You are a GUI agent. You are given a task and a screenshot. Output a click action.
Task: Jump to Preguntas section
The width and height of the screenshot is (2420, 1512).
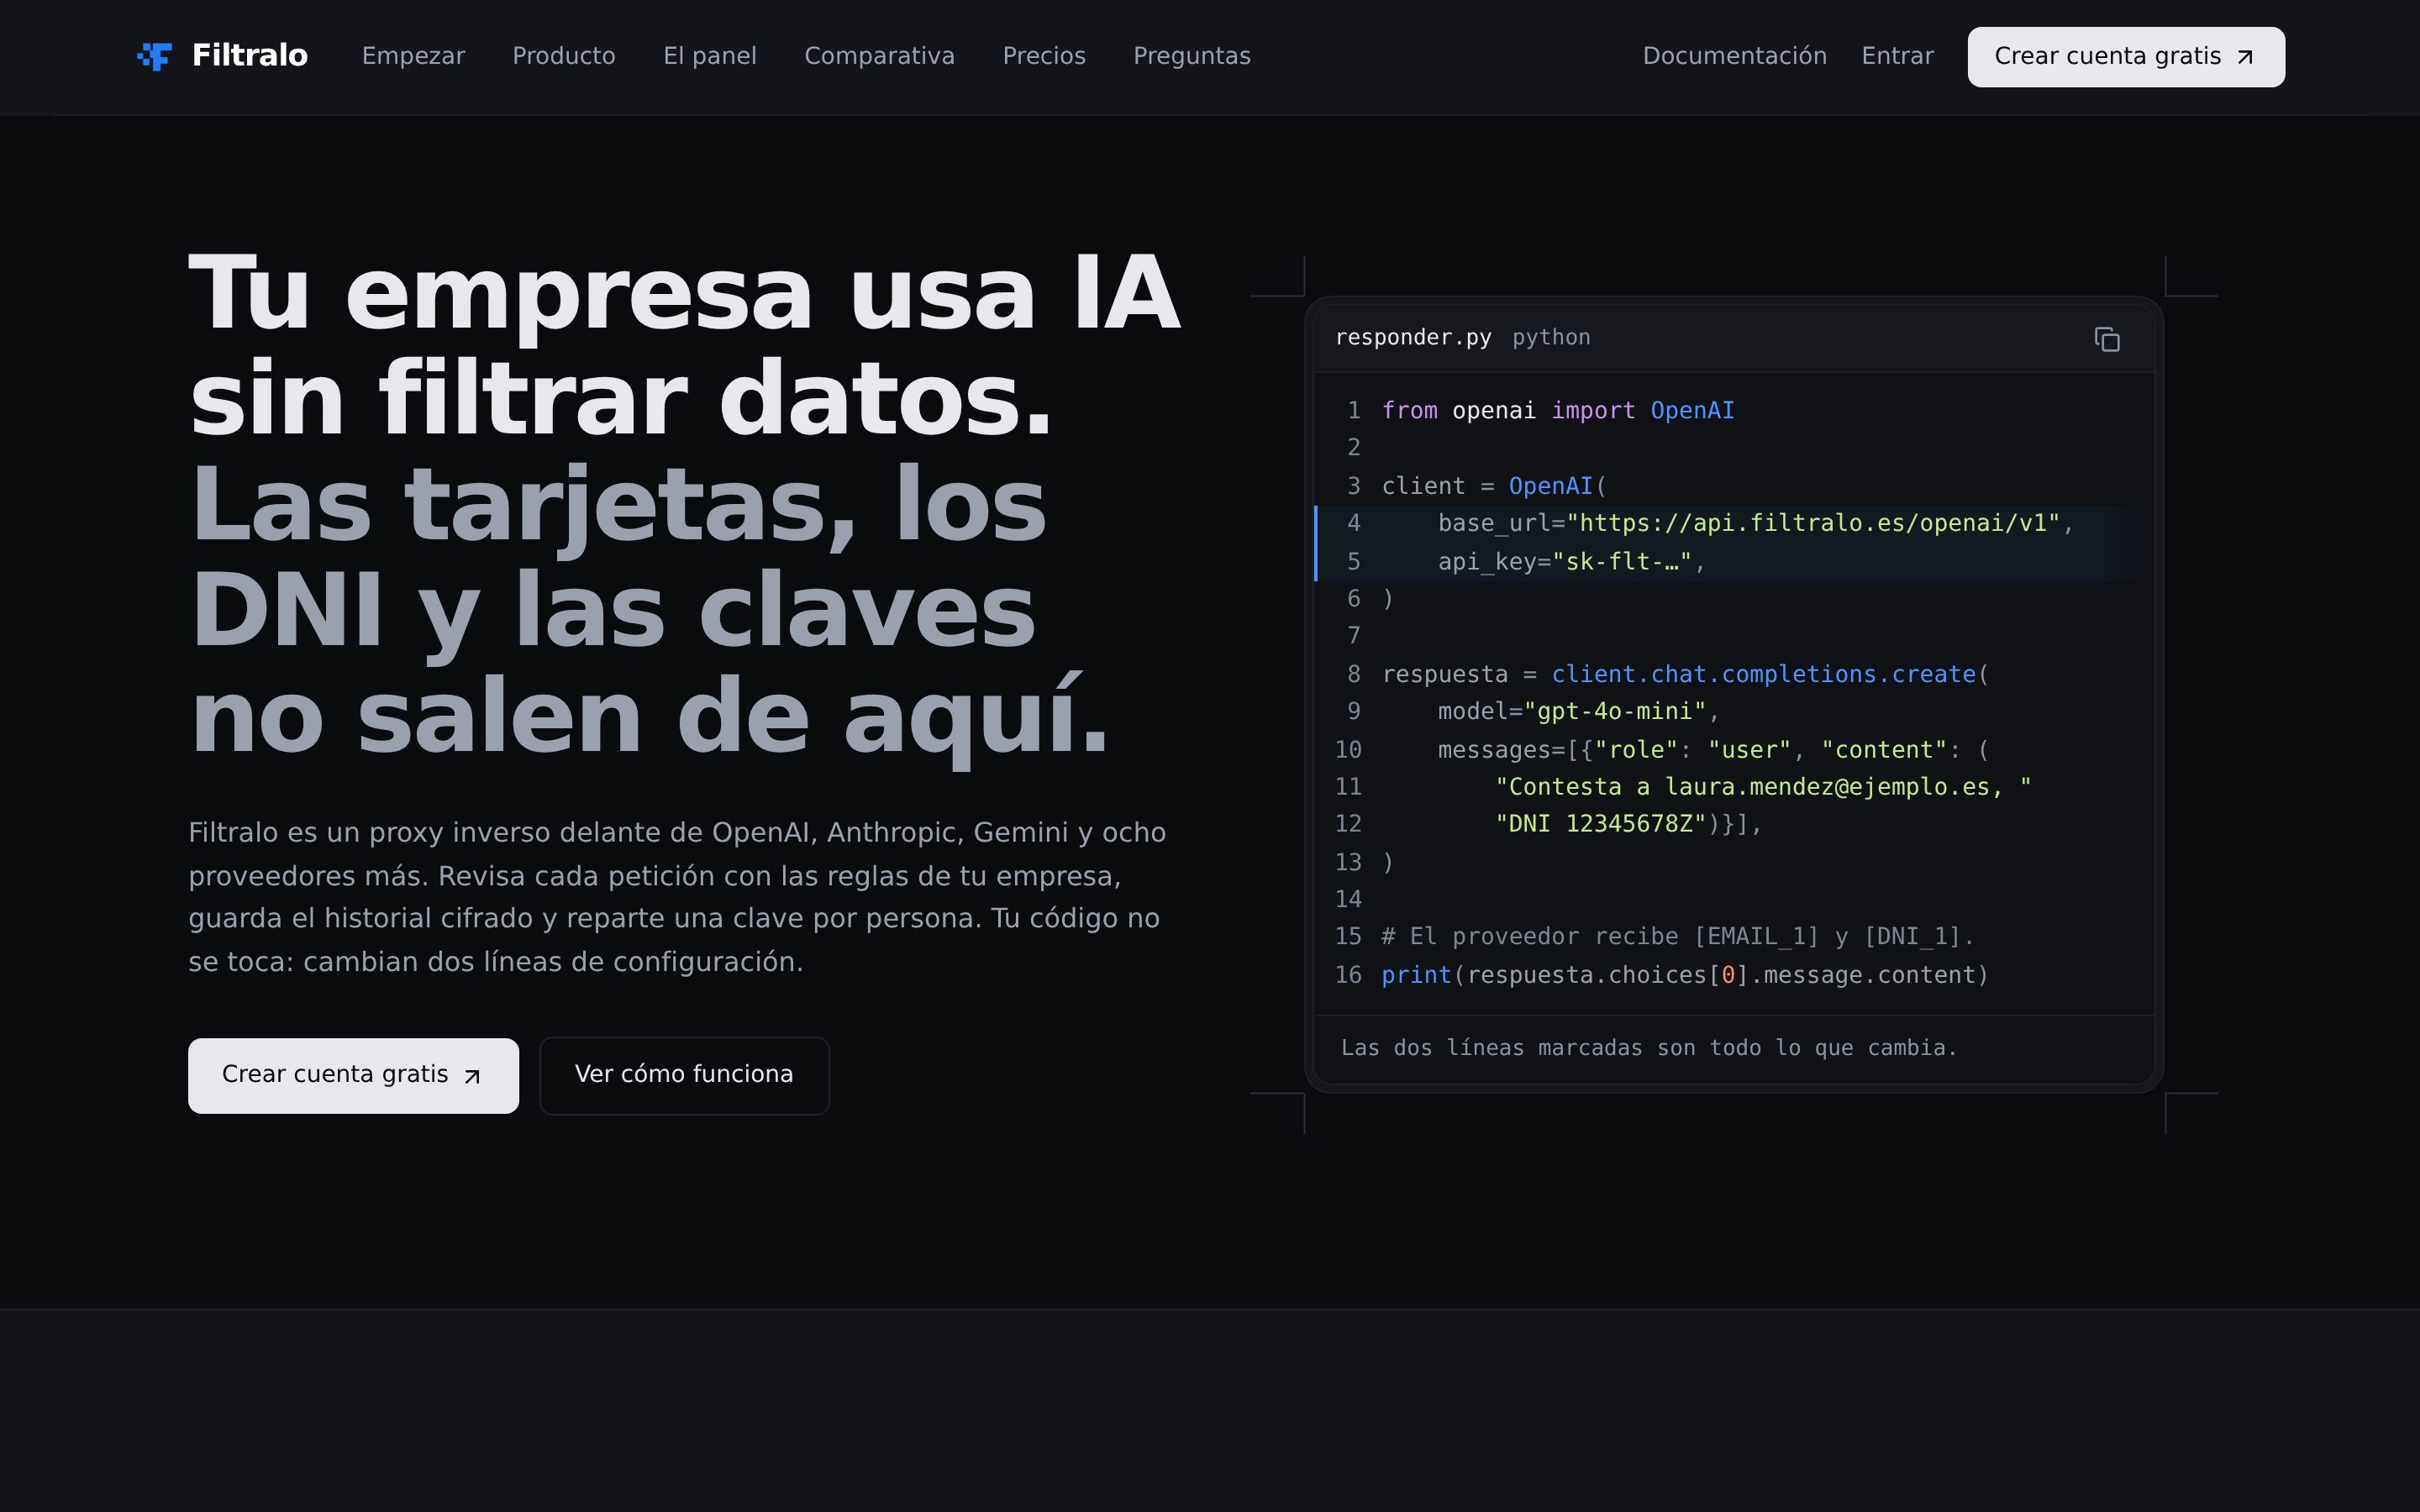click(1192, 56)
